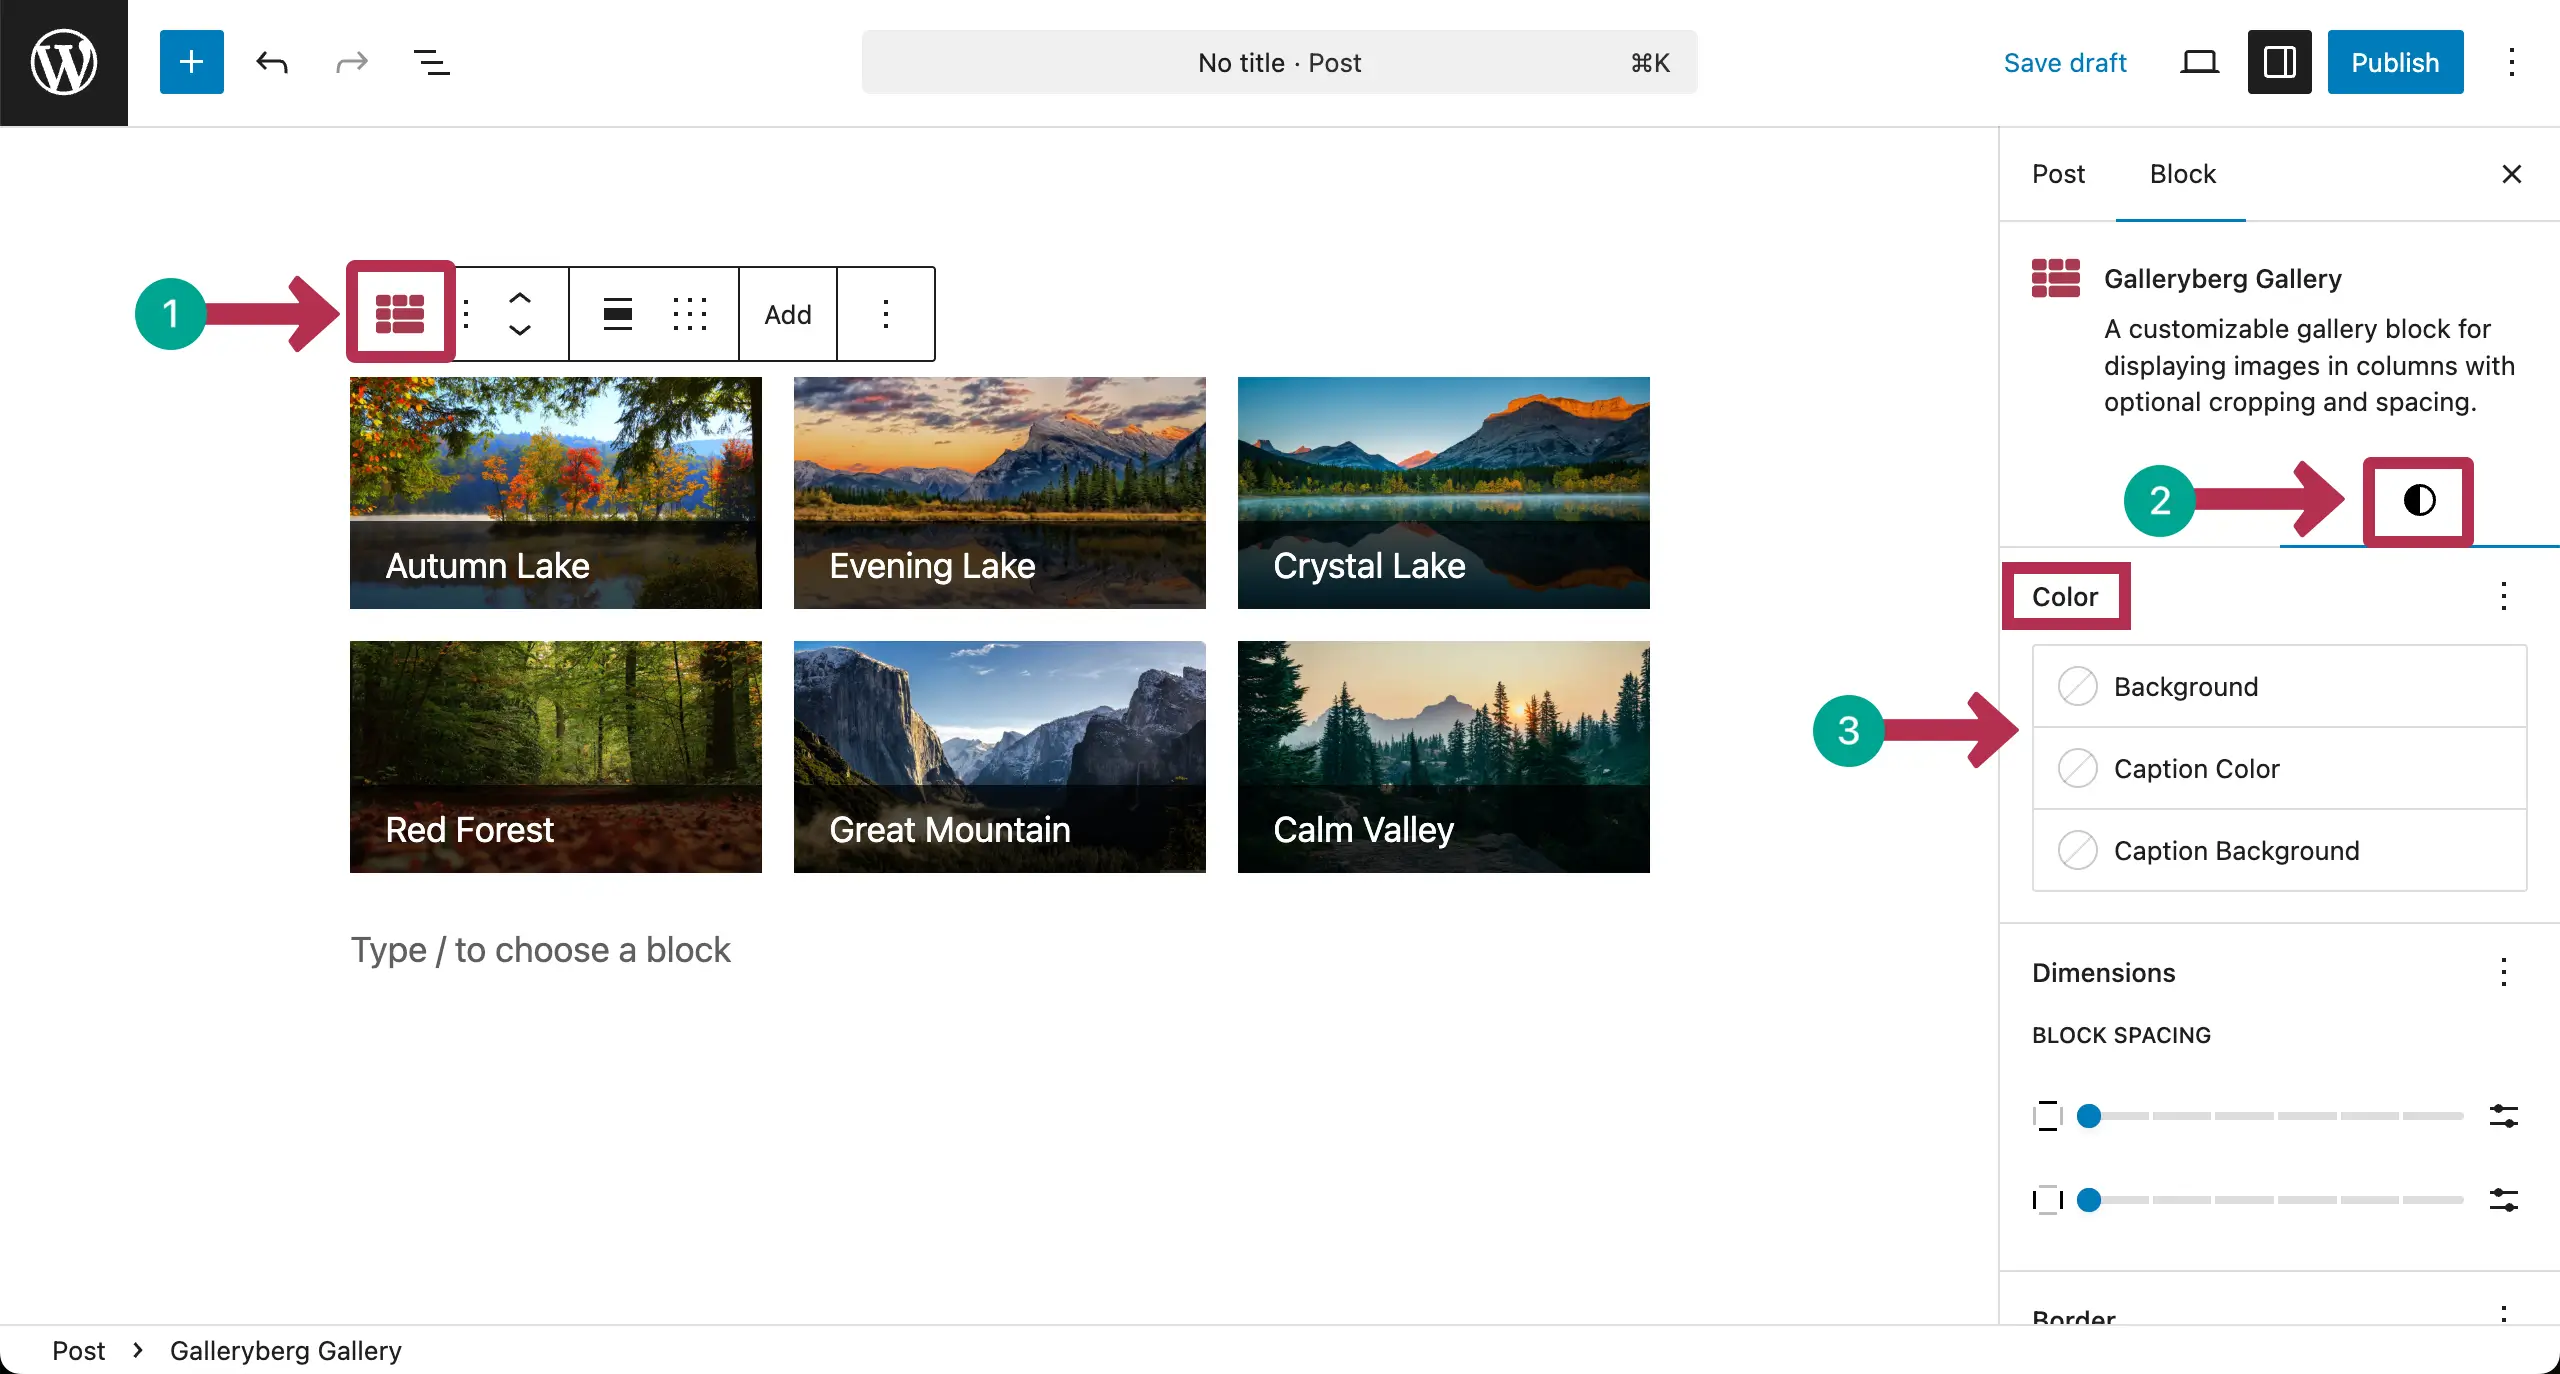This screenshot has width=2560, height=1374.
Task: Toggle custom size control on second spacing slider
Action: click(2504, 1201)
